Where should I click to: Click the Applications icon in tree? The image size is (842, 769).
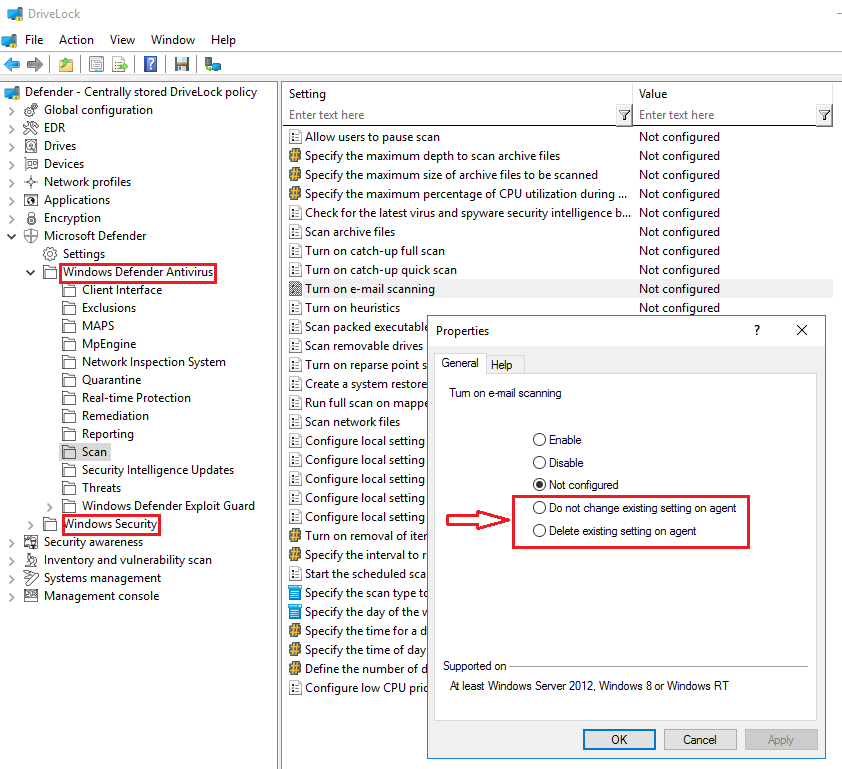(x=31, y=200)
